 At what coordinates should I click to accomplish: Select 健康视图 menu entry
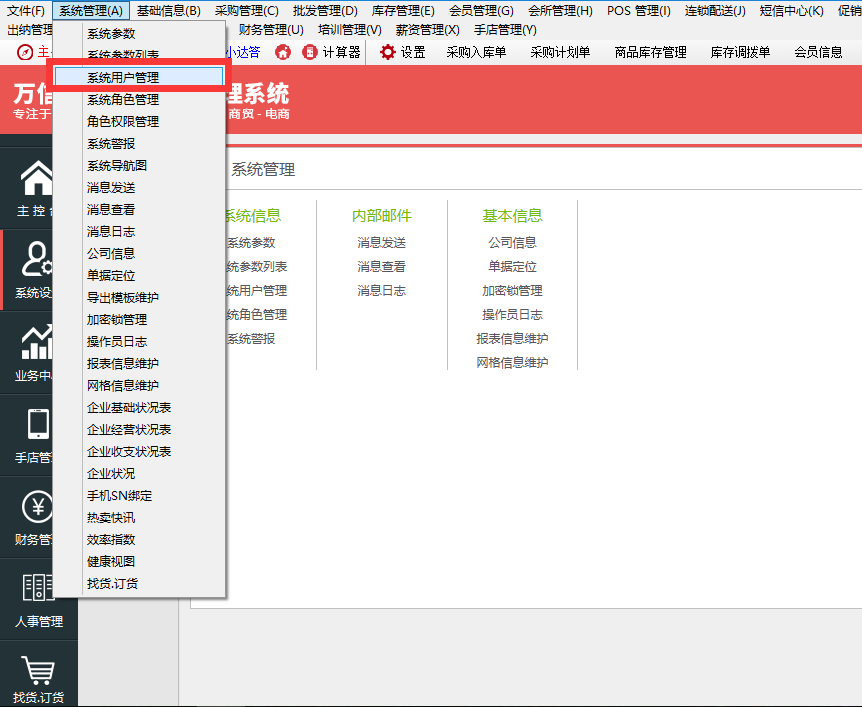point(111,561)
